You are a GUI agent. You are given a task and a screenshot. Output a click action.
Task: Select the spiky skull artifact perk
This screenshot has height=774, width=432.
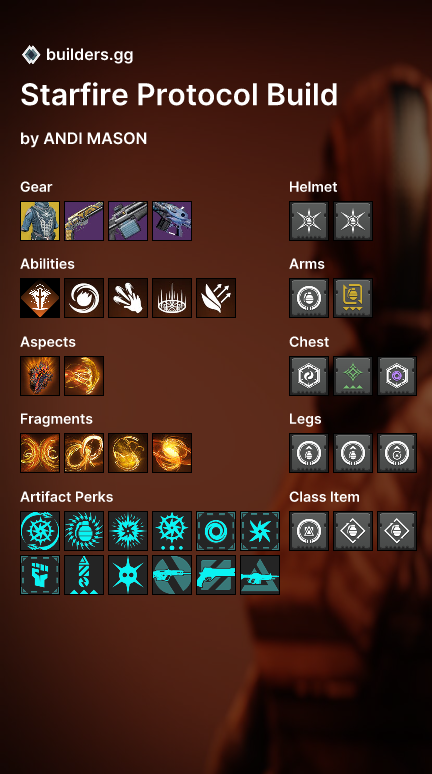point(128,575)
